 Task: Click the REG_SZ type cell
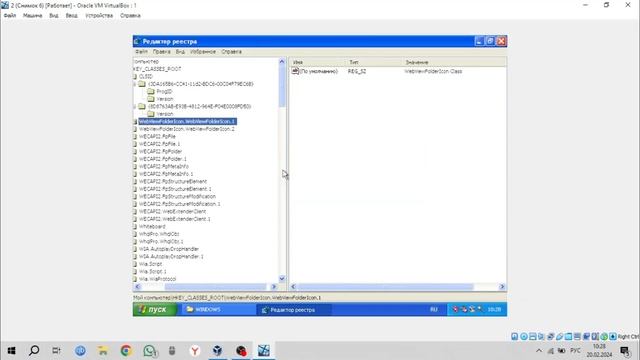click(357, 71)
